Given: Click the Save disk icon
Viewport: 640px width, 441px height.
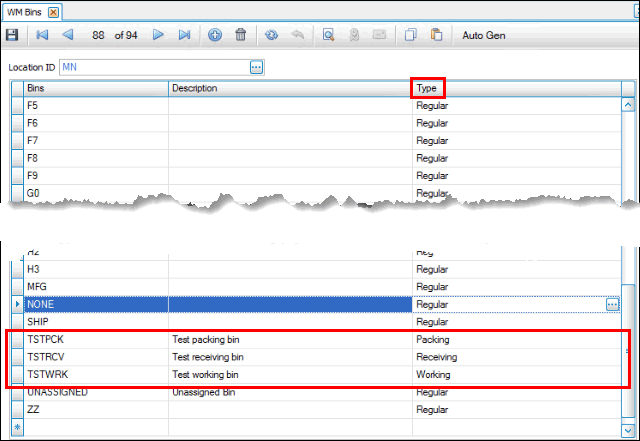Looking at the screenshot, I should coord(12,35).
